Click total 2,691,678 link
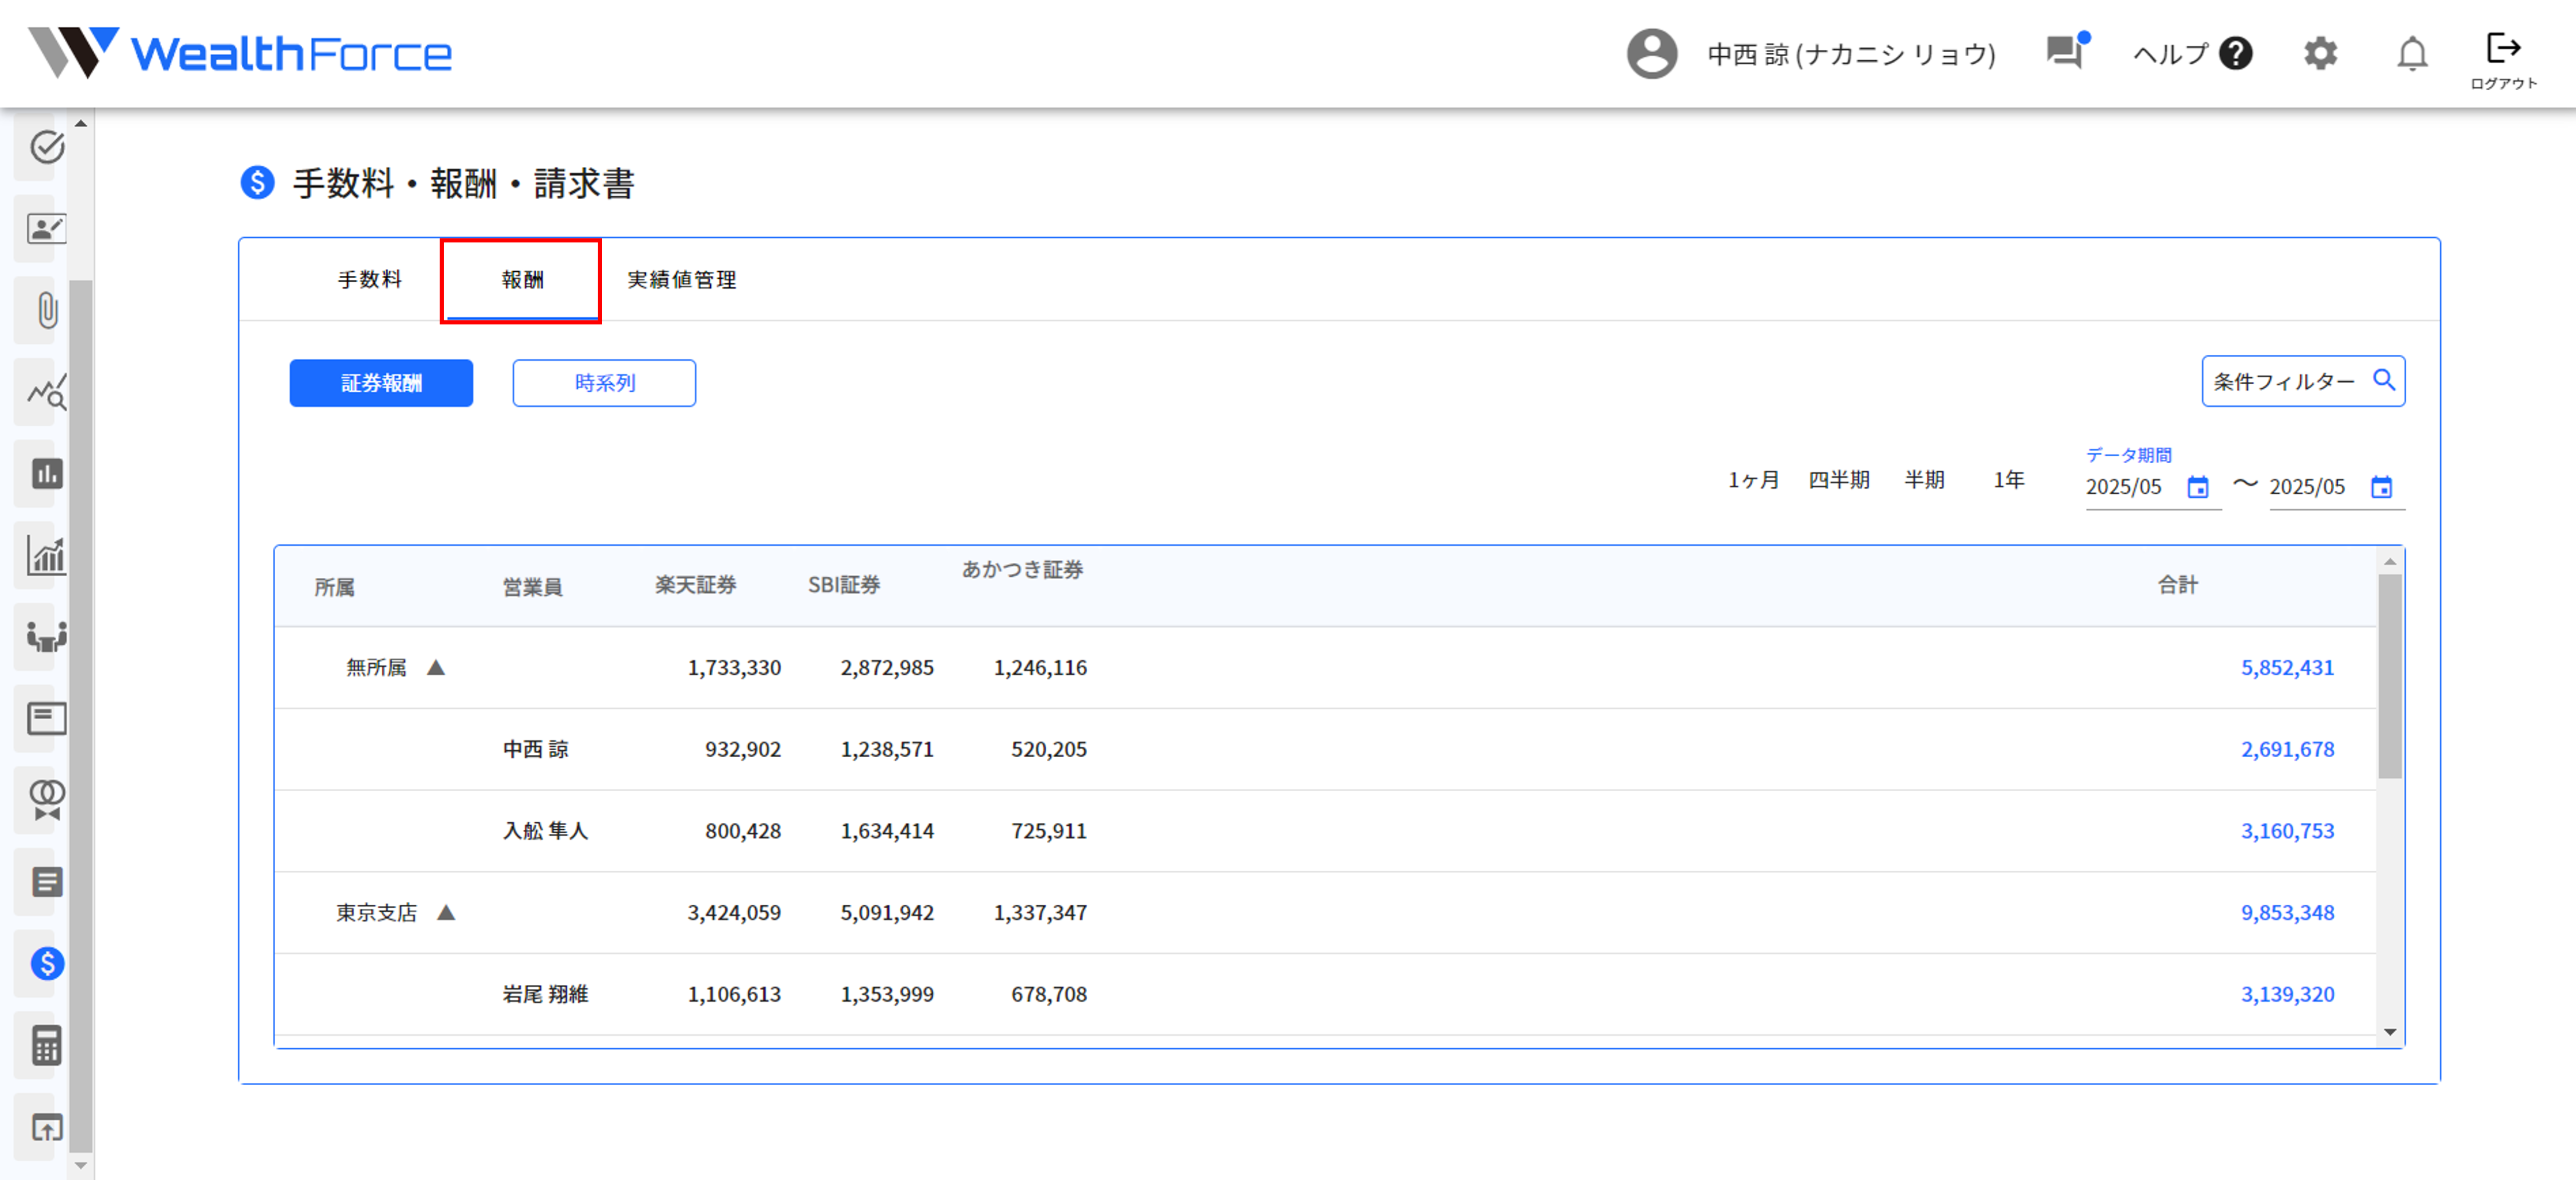This screenshot has height=1180, width=2576. 2287,750
